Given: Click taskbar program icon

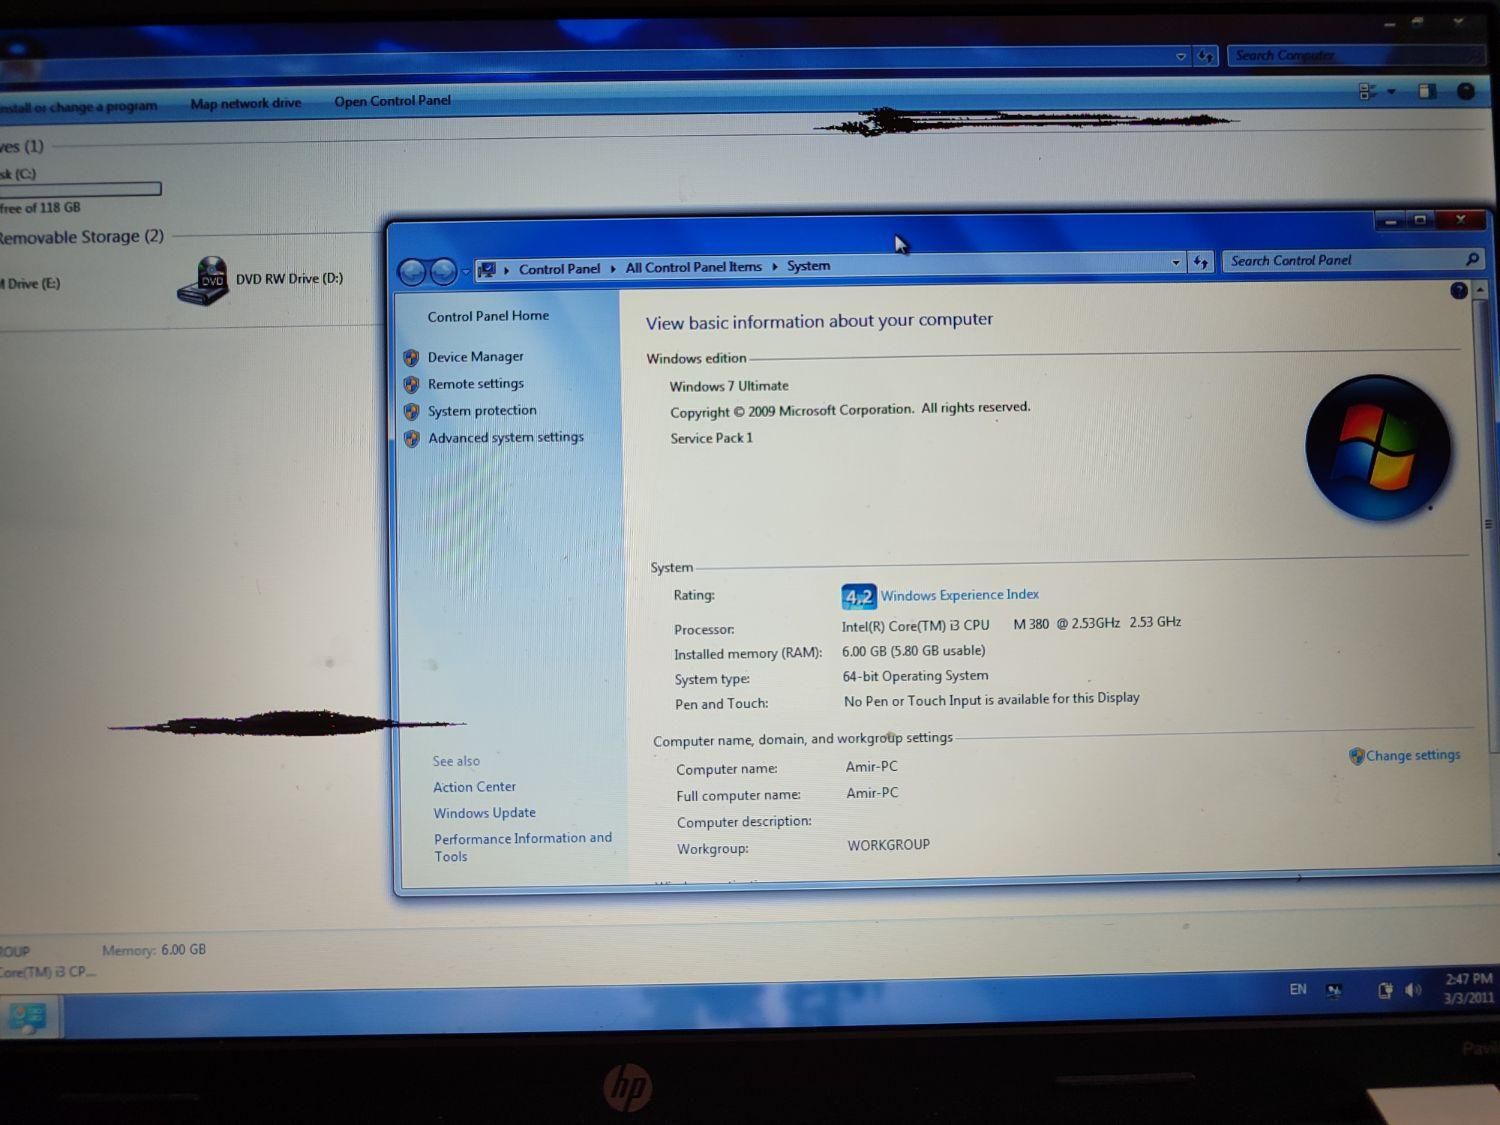Looking at the screenshot, I should [x=28, y=1018].
